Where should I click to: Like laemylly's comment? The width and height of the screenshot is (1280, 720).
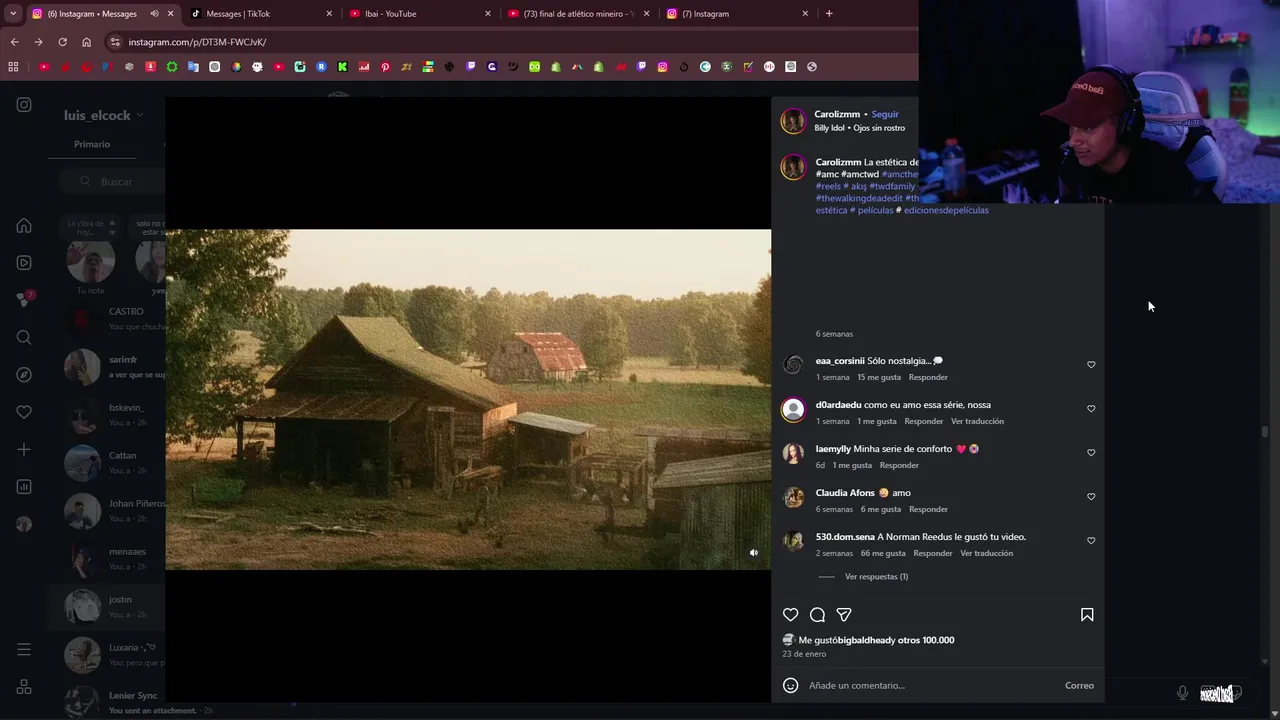point(1091,452)
